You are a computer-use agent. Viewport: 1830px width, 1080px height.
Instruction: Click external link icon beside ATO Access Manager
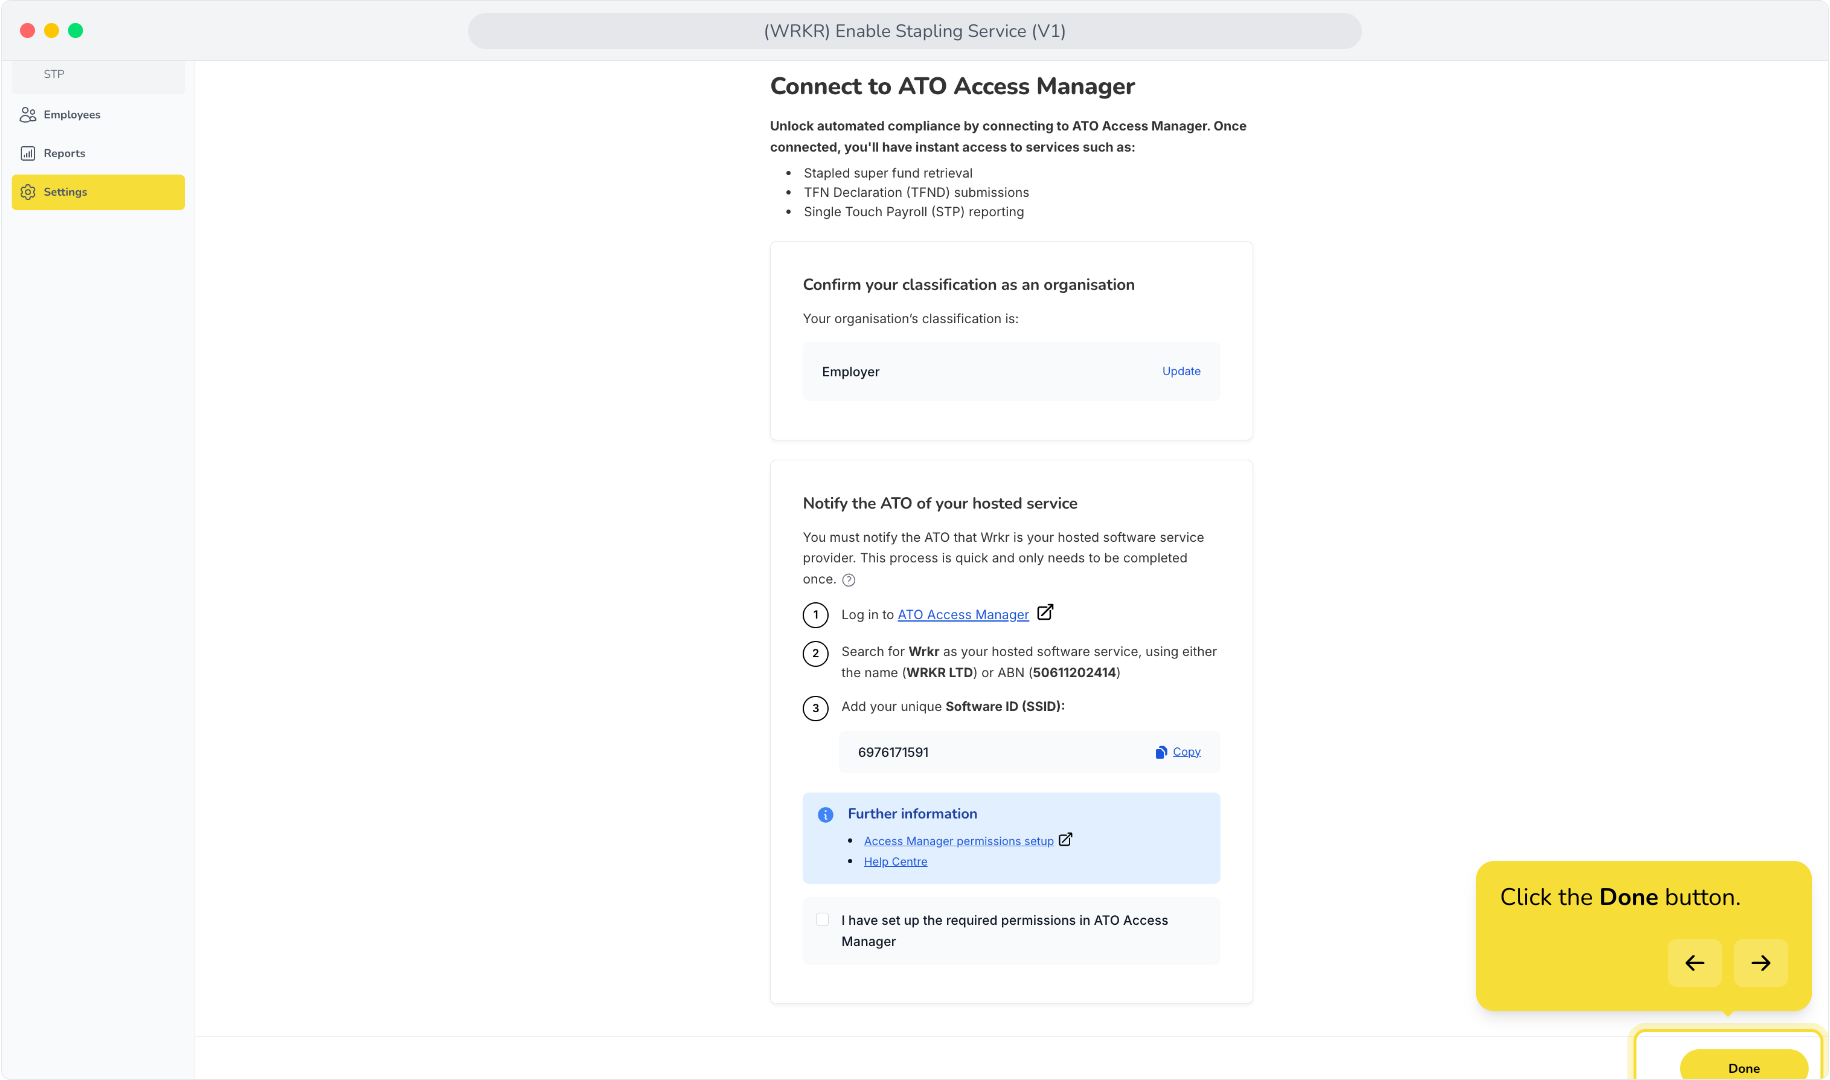[1045, 612]
